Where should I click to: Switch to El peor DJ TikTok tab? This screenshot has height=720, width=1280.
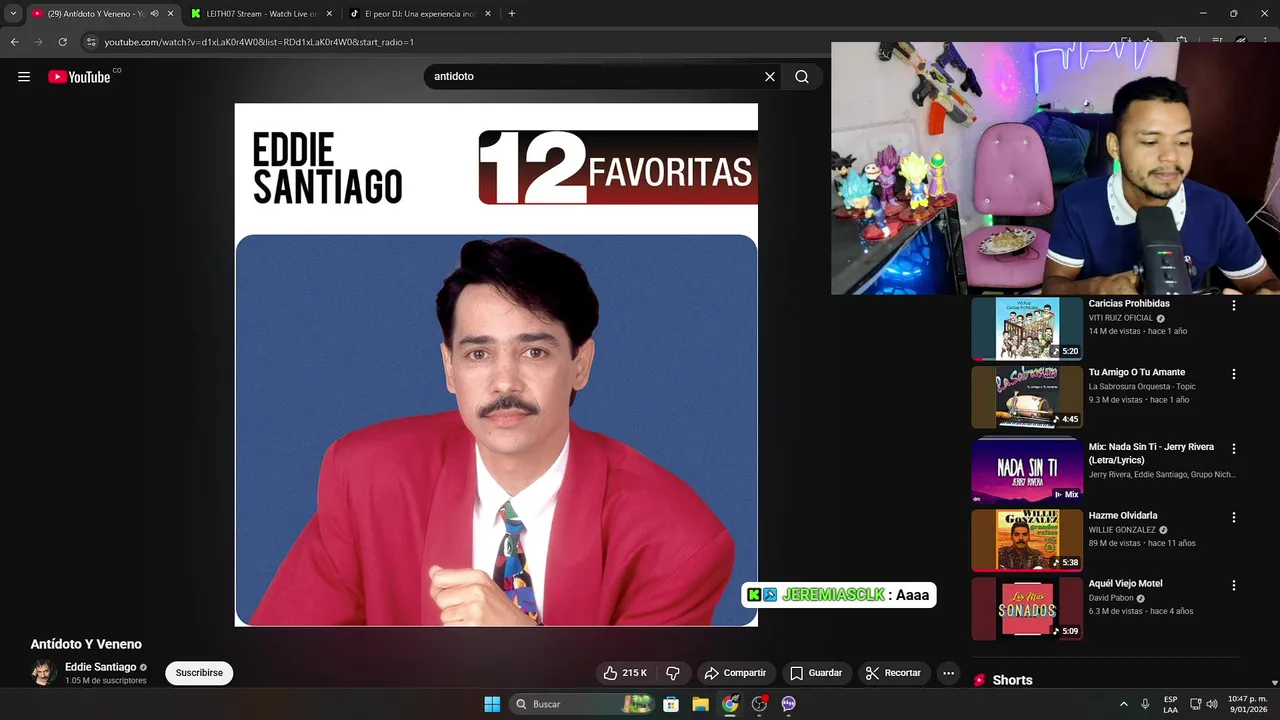(x=420, y=14)
